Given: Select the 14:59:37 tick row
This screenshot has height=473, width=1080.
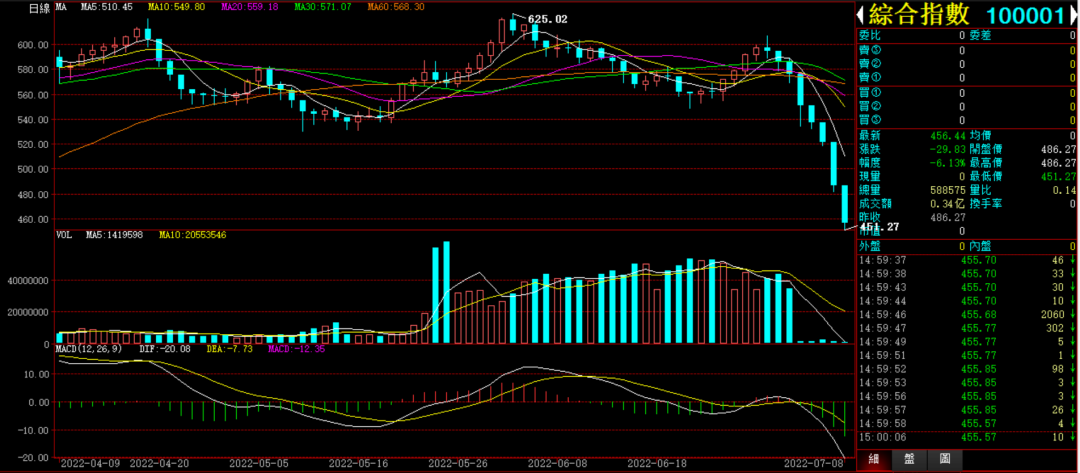Looking at the screenshot, I should tap(967, 260).
